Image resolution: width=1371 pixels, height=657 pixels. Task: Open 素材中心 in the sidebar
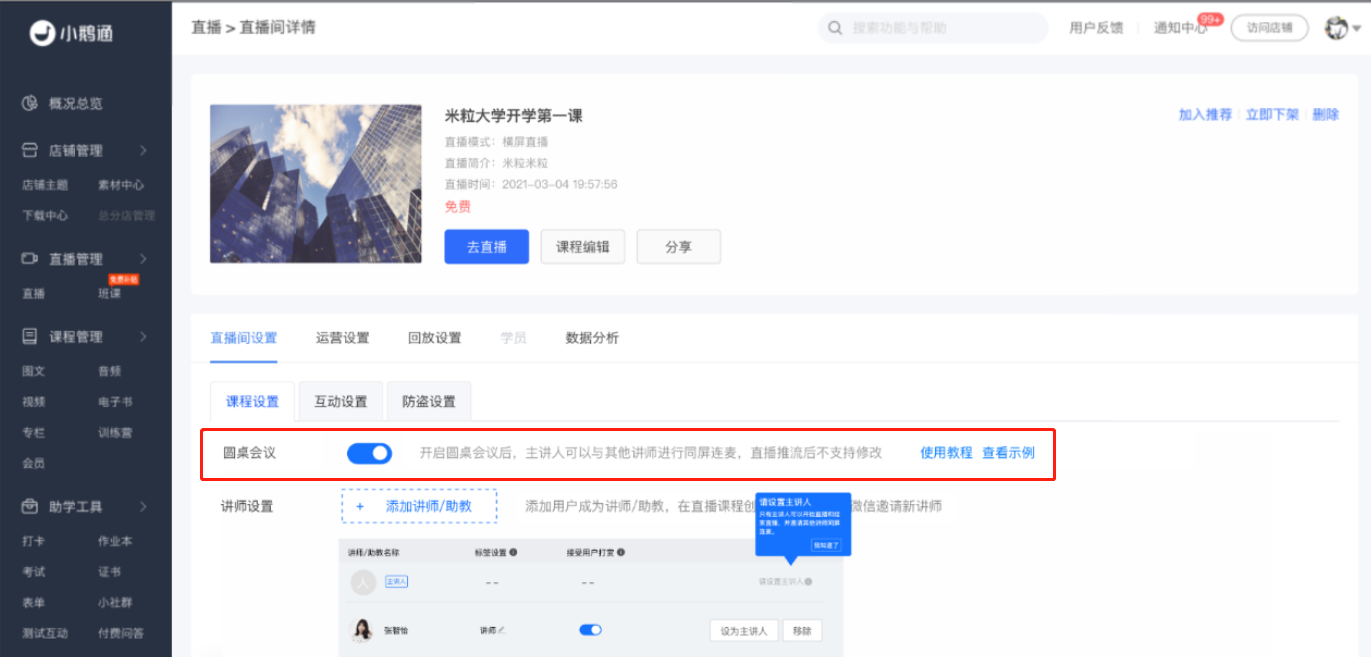click(x=121, y=185)
